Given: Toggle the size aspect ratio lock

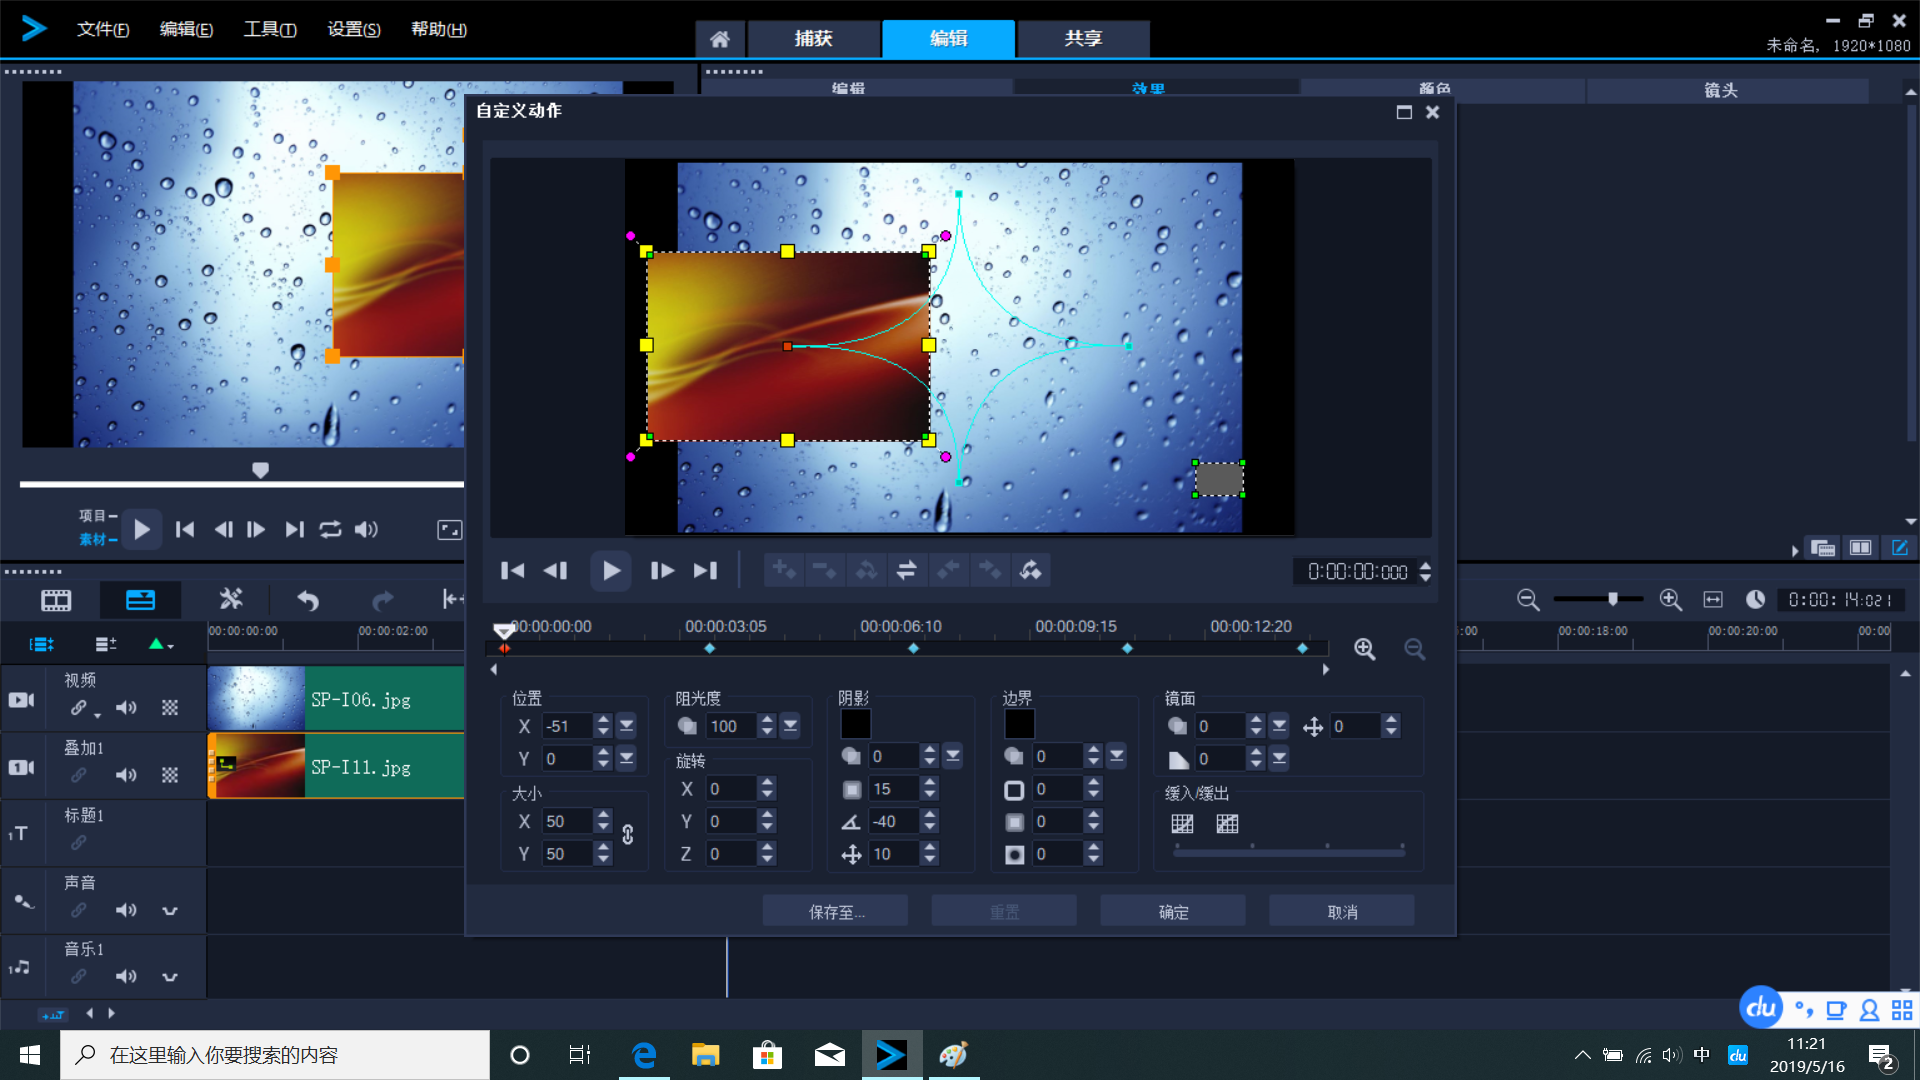Looking at the screenshot, I should [628, 835].
